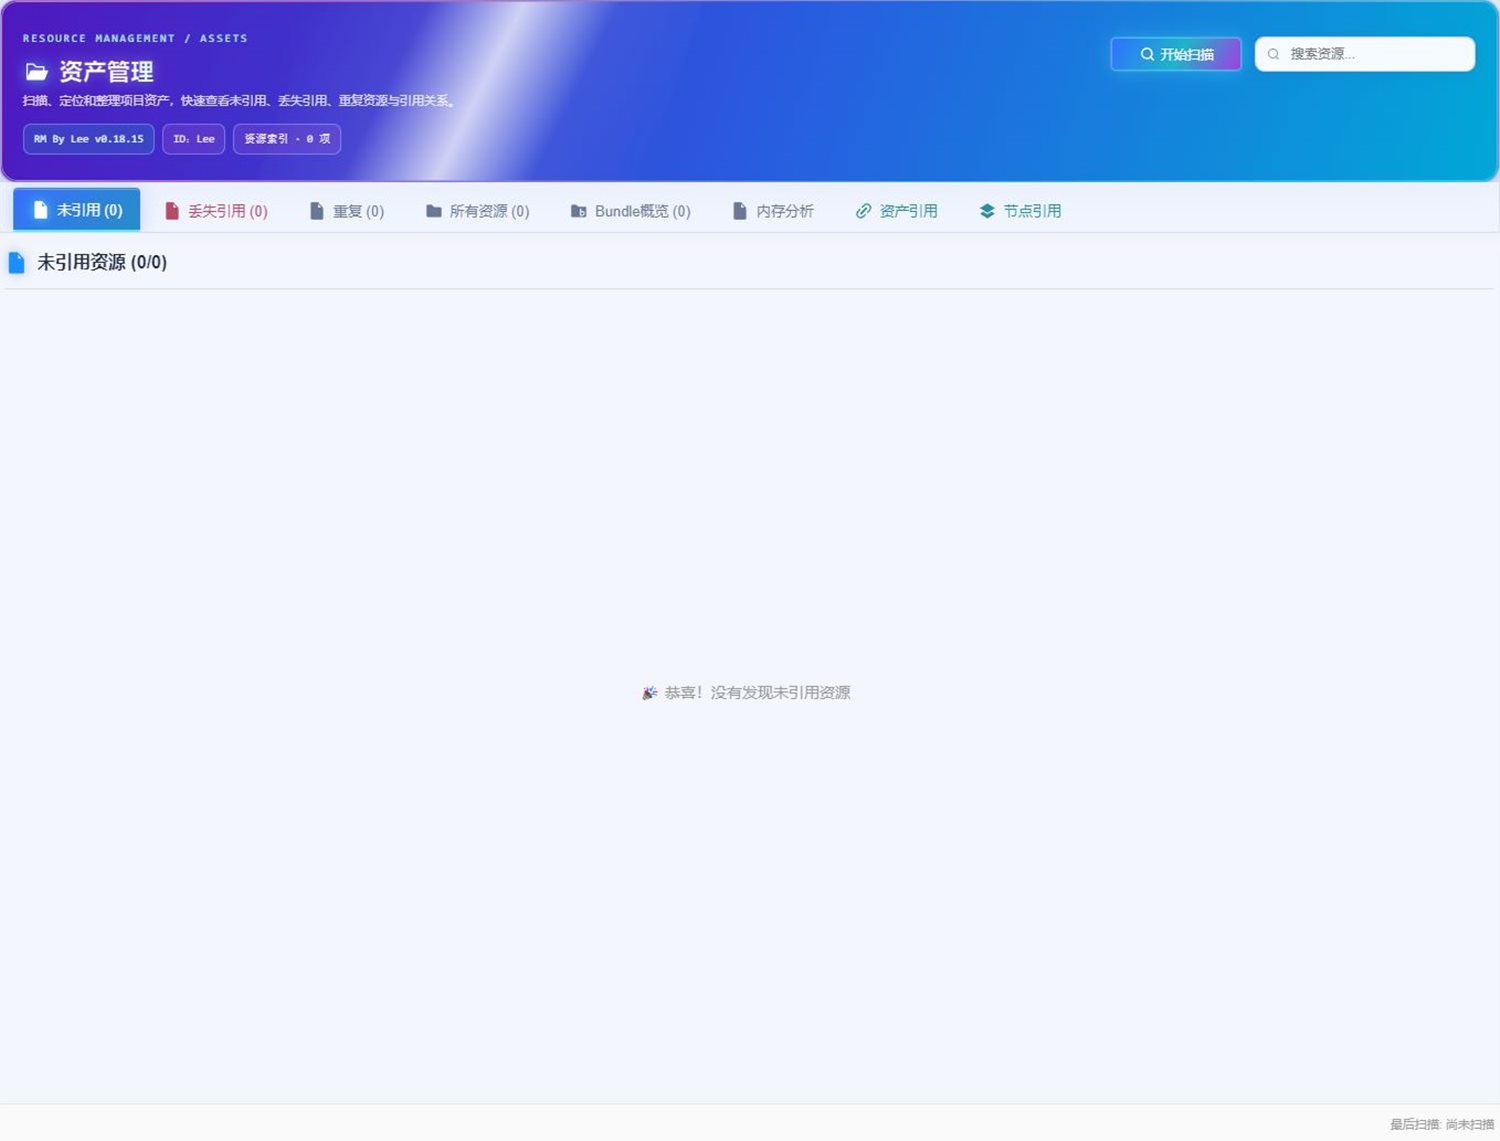The height and width of the screenshot is (1141, 1500).
Task: Click the layers icon on 节点引用 tab
Action: [x=987, y=211]
